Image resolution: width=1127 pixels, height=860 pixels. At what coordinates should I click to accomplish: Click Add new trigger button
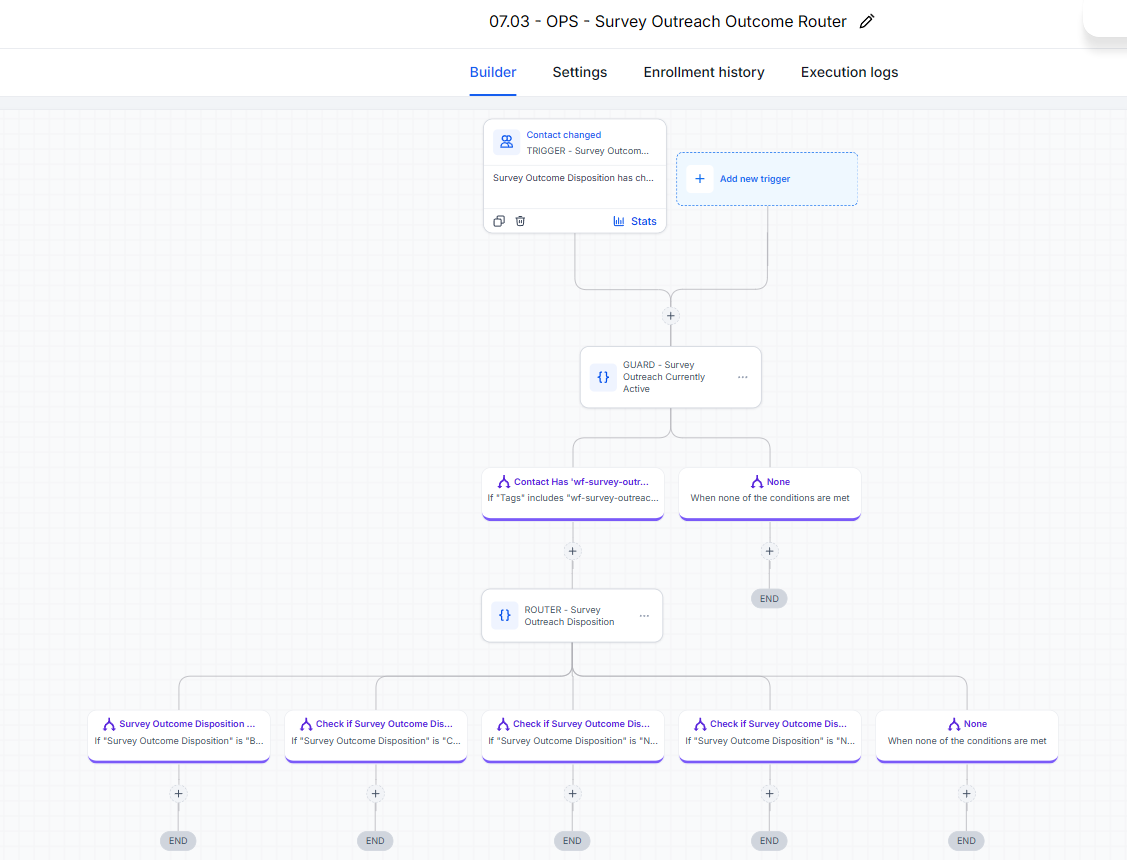pos(767,179)
